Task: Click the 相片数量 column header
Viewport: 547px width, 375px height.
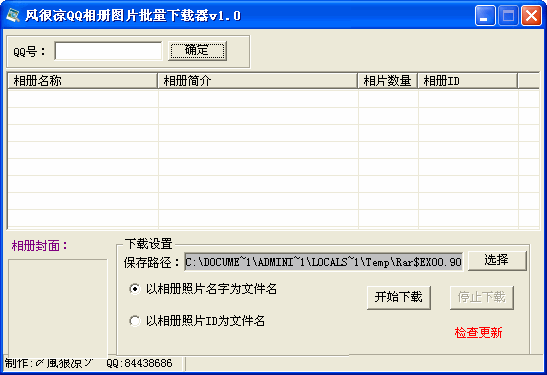Action: click(388, 81)
